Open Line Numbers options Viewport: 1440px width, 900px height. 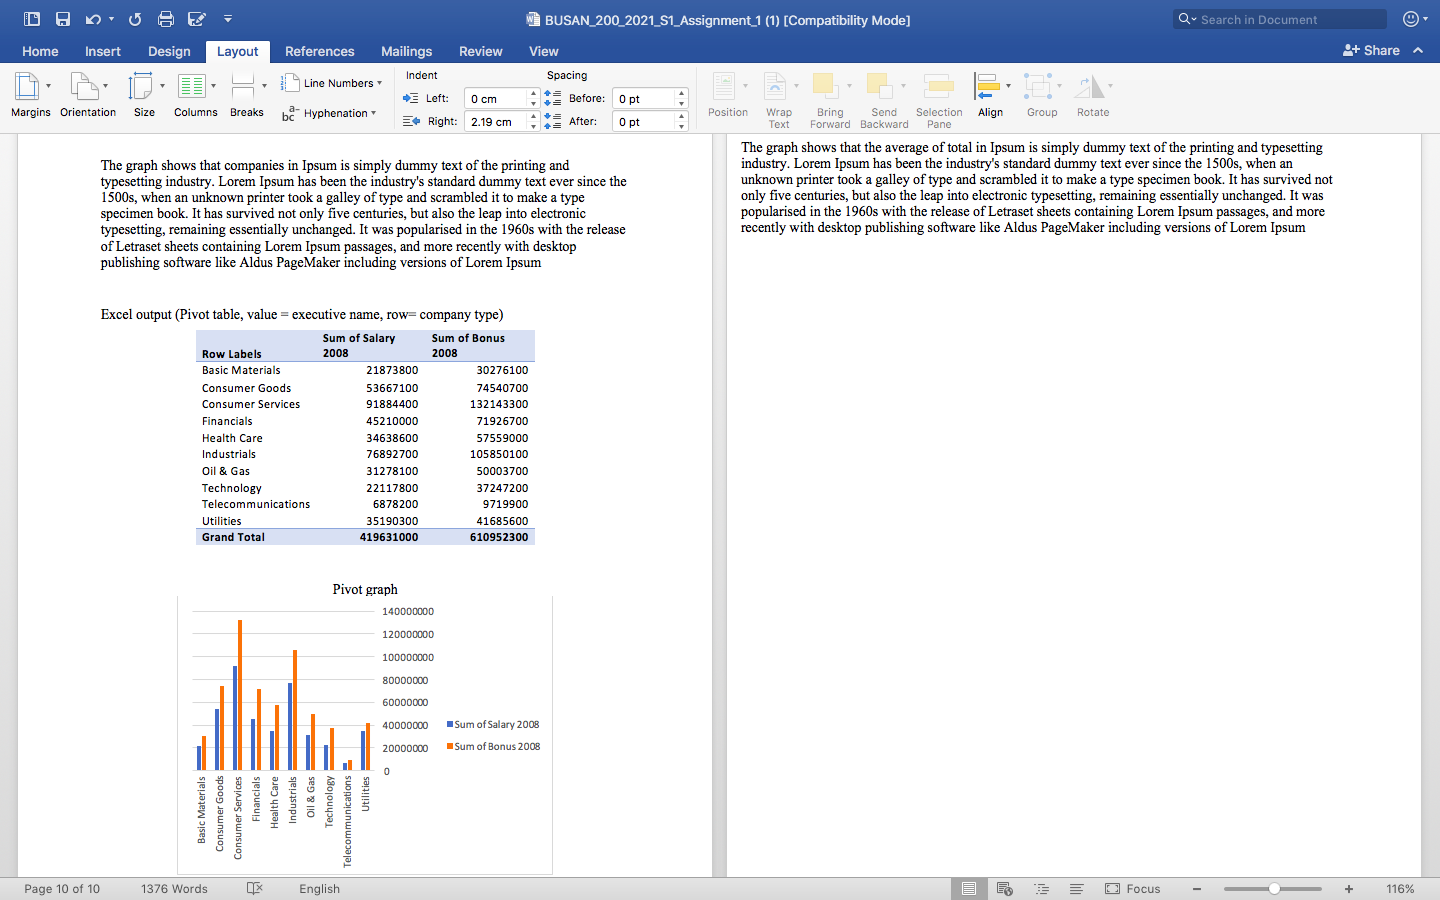(332, 83)
